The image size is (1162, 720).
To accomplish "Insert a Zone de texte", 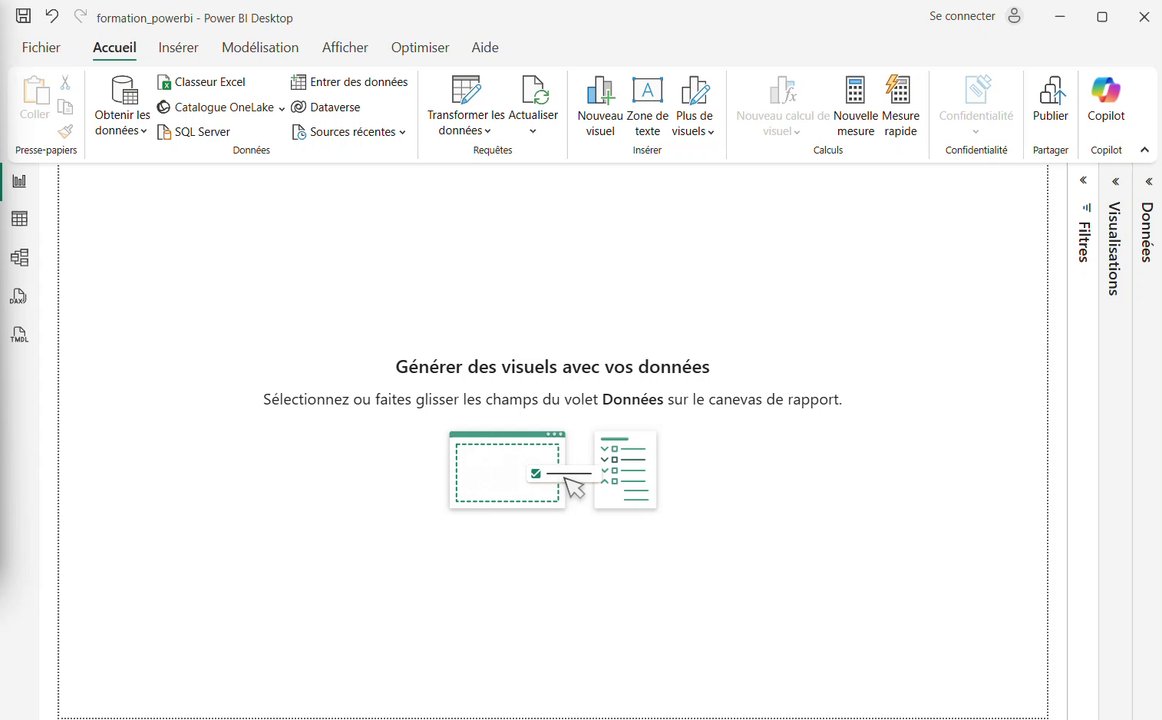I will coord(647,107).
